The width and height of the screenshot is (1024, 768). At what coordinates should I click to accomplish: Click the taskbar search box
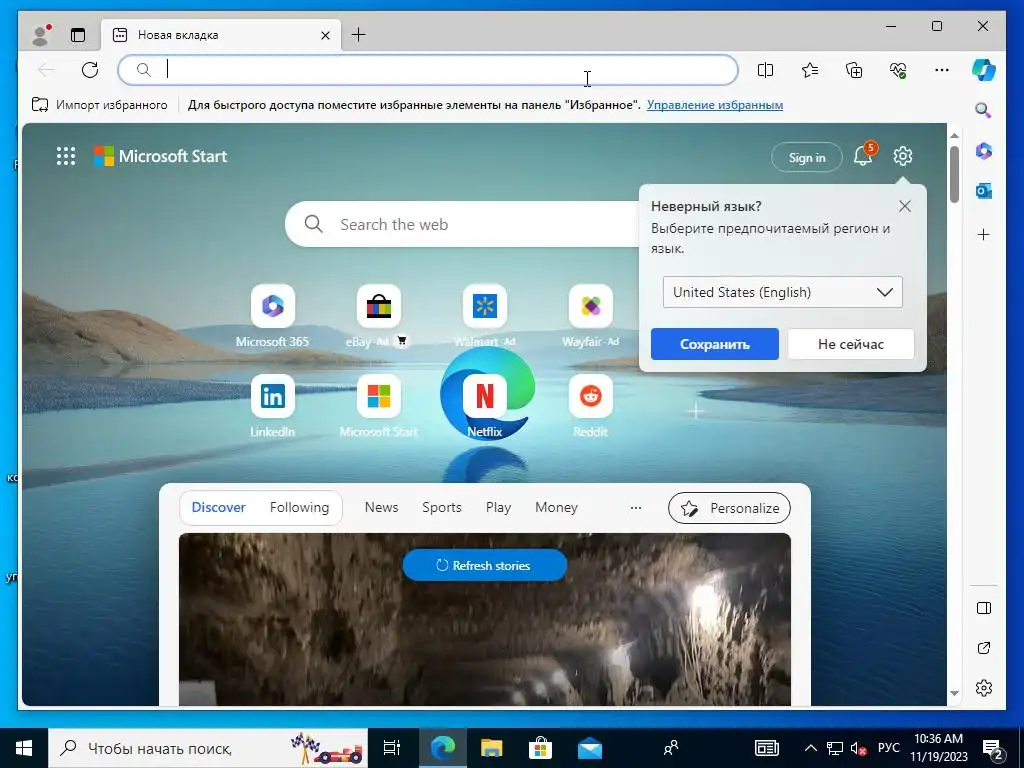click(x=208, y=748)
